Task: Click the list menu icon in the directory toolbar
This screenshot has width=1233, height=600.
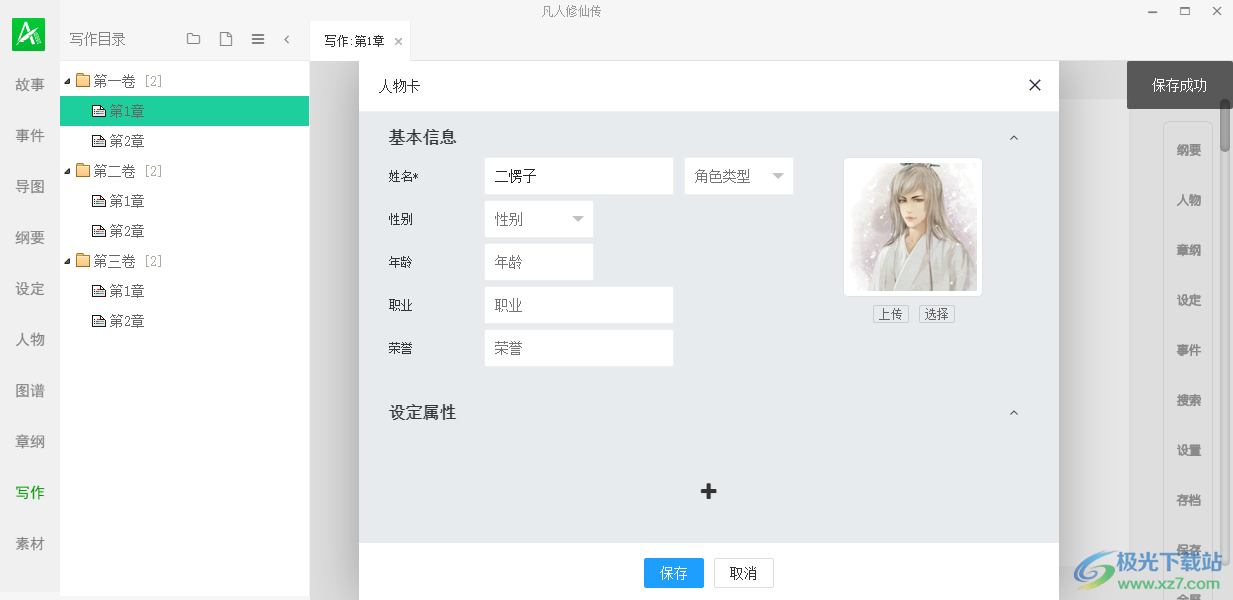Action: tap(257, 39)
